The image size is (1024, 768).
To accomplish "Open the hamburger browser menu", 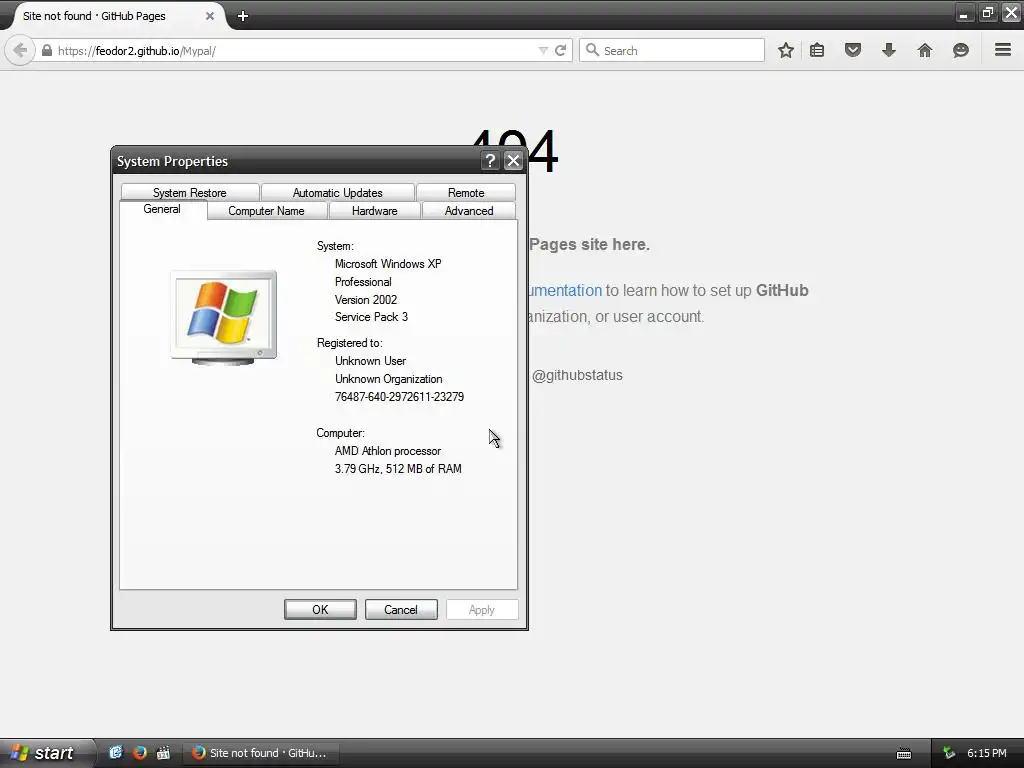I will (1003, 50).
